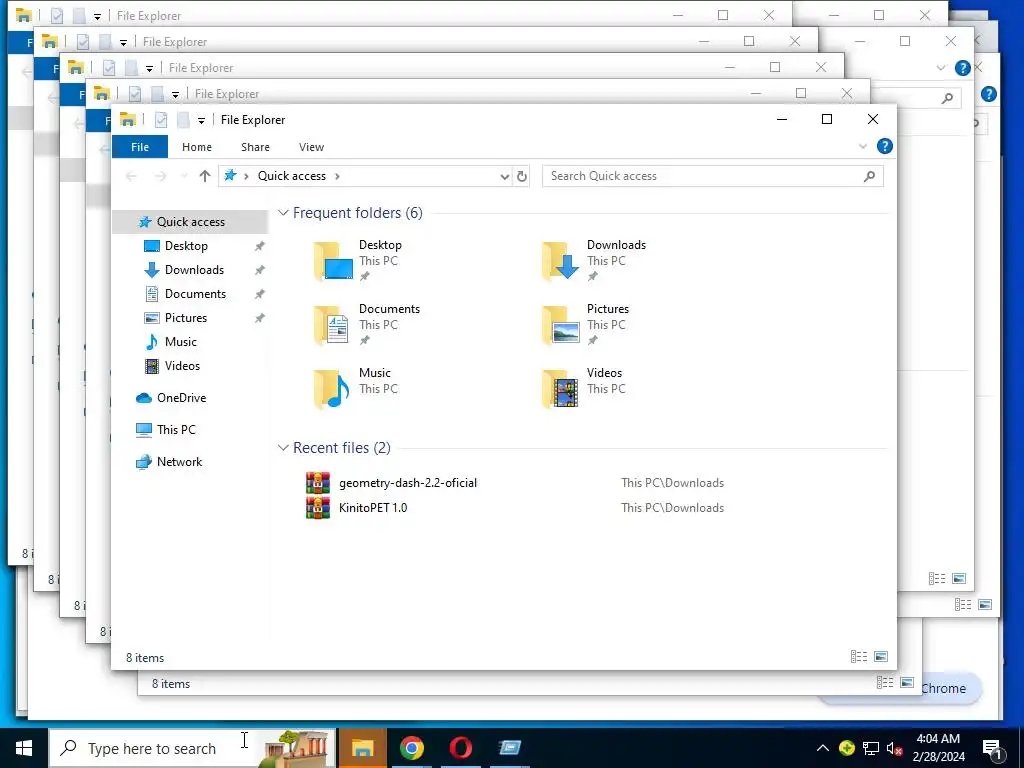Screen dimensions: 1024x768
Task: Open Help with the blue question mark
Action: click(x=885, y=146)
